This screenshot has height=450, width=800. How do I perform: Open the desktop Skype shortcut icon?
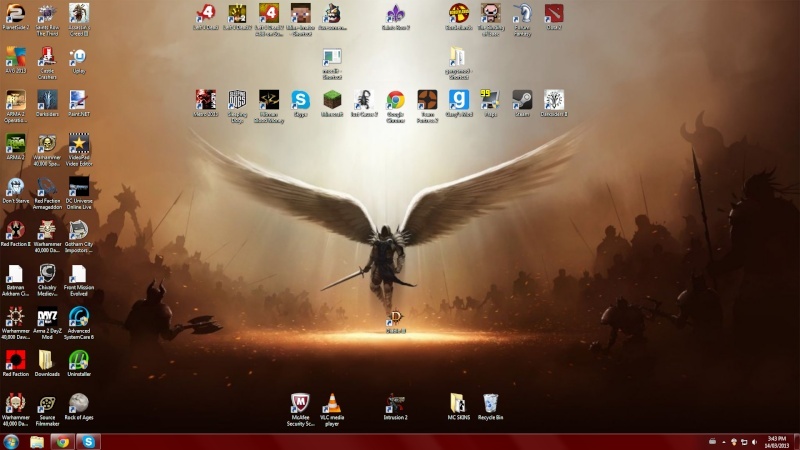tap(301, 101)
